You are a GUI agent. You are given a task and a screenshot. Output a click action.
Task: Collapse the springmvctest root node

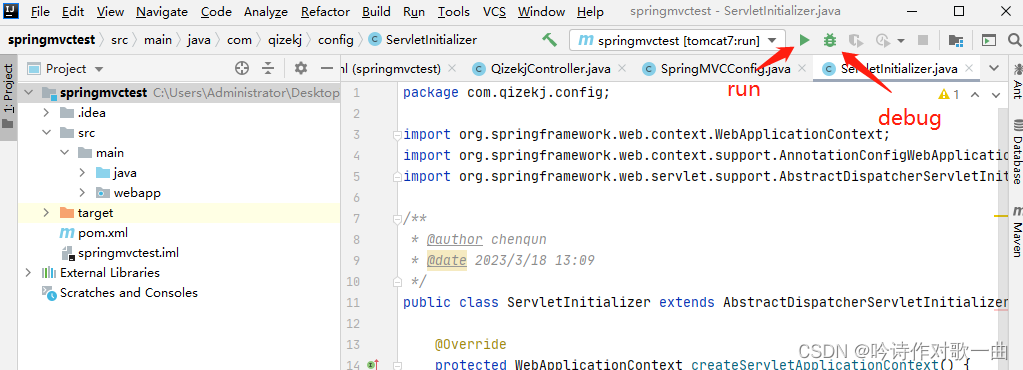coord(28,93)
